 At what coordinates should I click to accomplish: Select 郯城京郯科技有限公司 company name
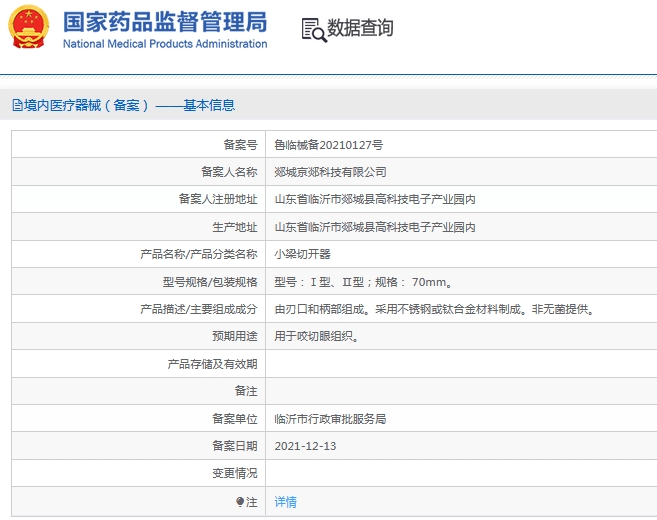(330, 172)
